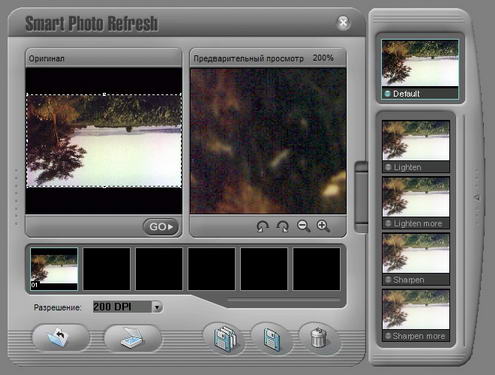Open the 200 DPI resolution dropdown
The height and width of the screenshot is (375, 495).
click(157, 307)
